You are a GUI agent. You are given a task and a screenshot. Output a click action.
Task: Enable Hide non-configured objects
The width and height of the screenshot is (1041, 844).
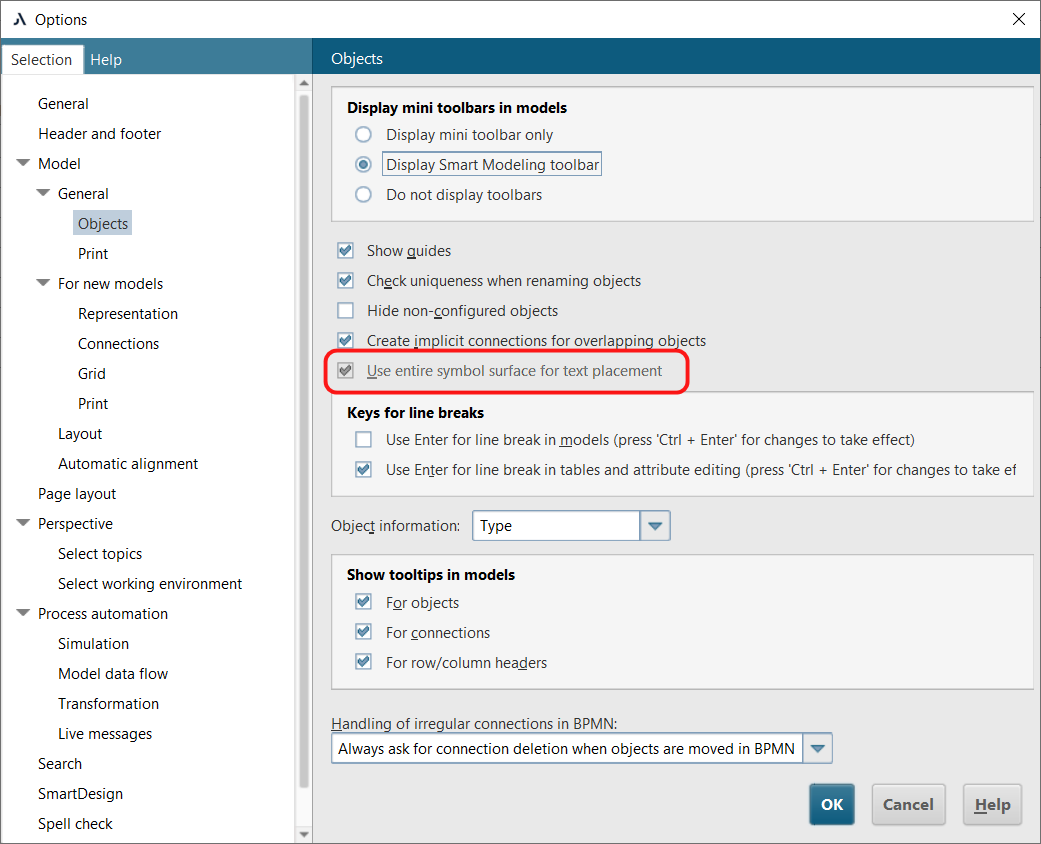(345, 310)
